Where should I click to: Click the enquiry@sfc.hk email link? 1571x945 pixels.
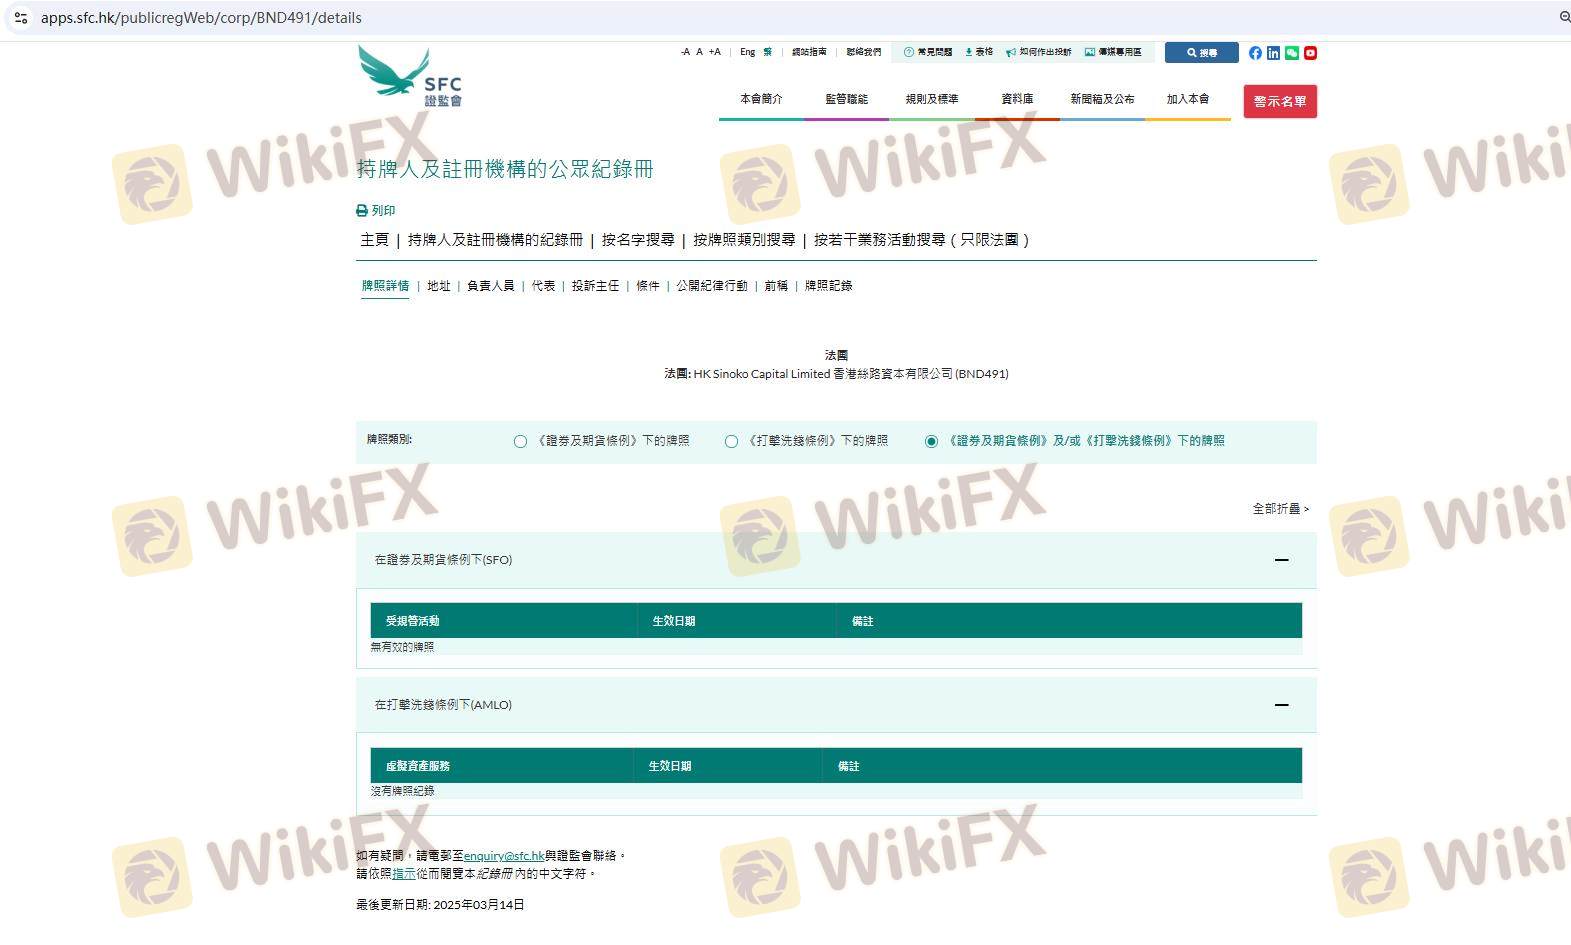point(504,856)
